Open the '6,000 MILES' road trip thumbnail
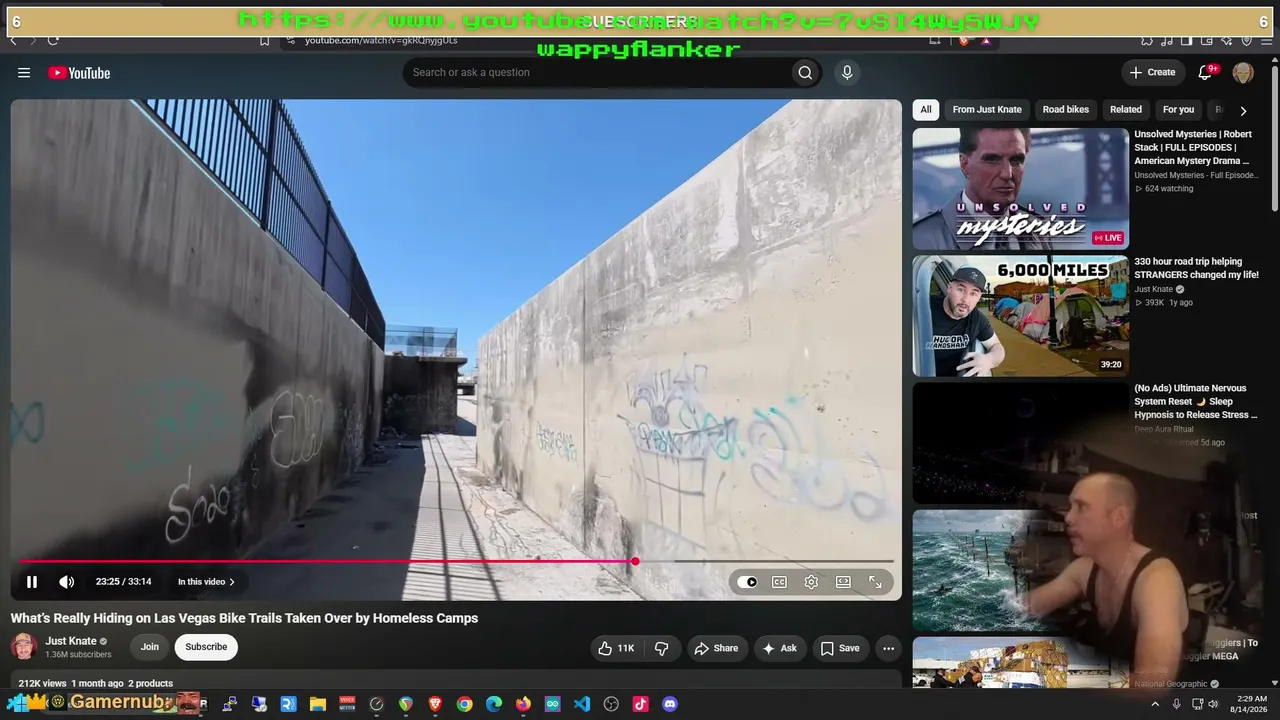 pyautogui.click(x=1020, y=316)
